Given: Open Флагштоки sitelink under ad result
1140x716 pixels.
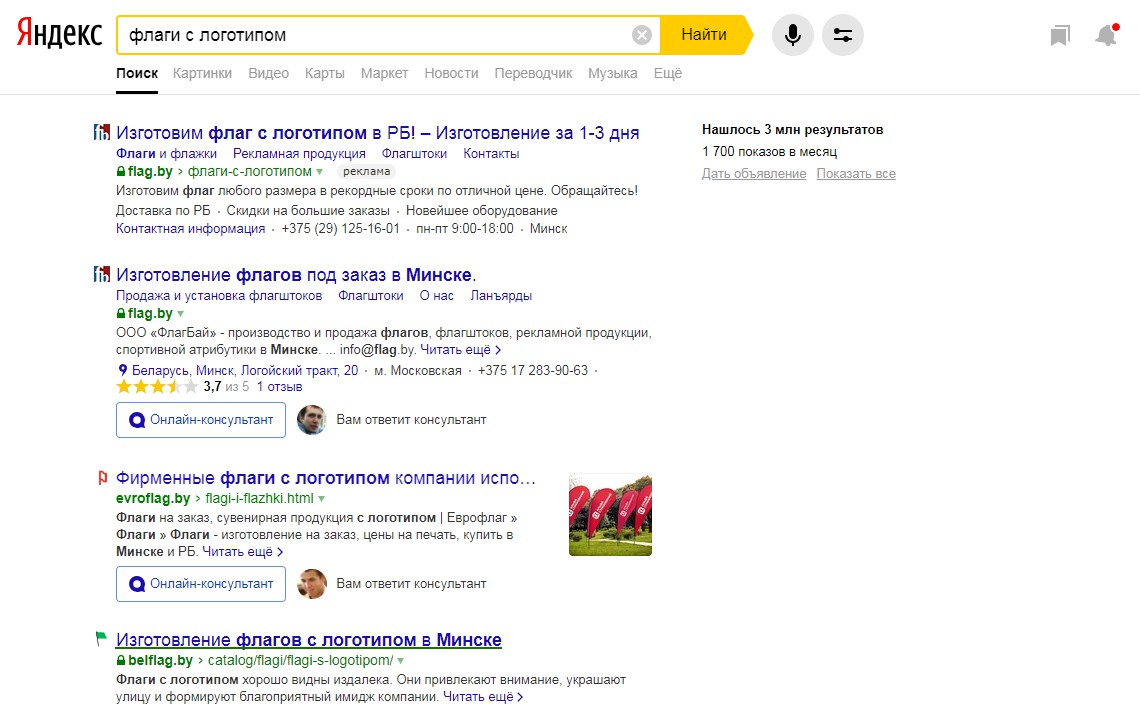Looking at the screenshot, I should [414, 153].
